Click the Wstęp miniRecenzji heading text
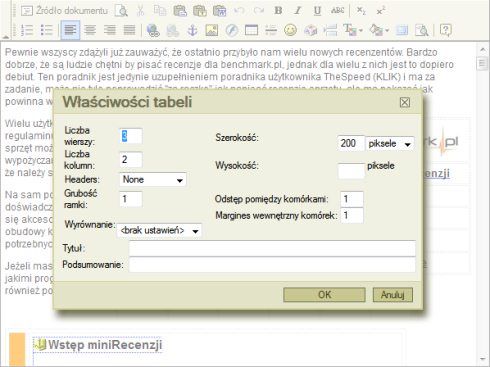490x367 pixels. pyautogui.click(x=105, y=345)
